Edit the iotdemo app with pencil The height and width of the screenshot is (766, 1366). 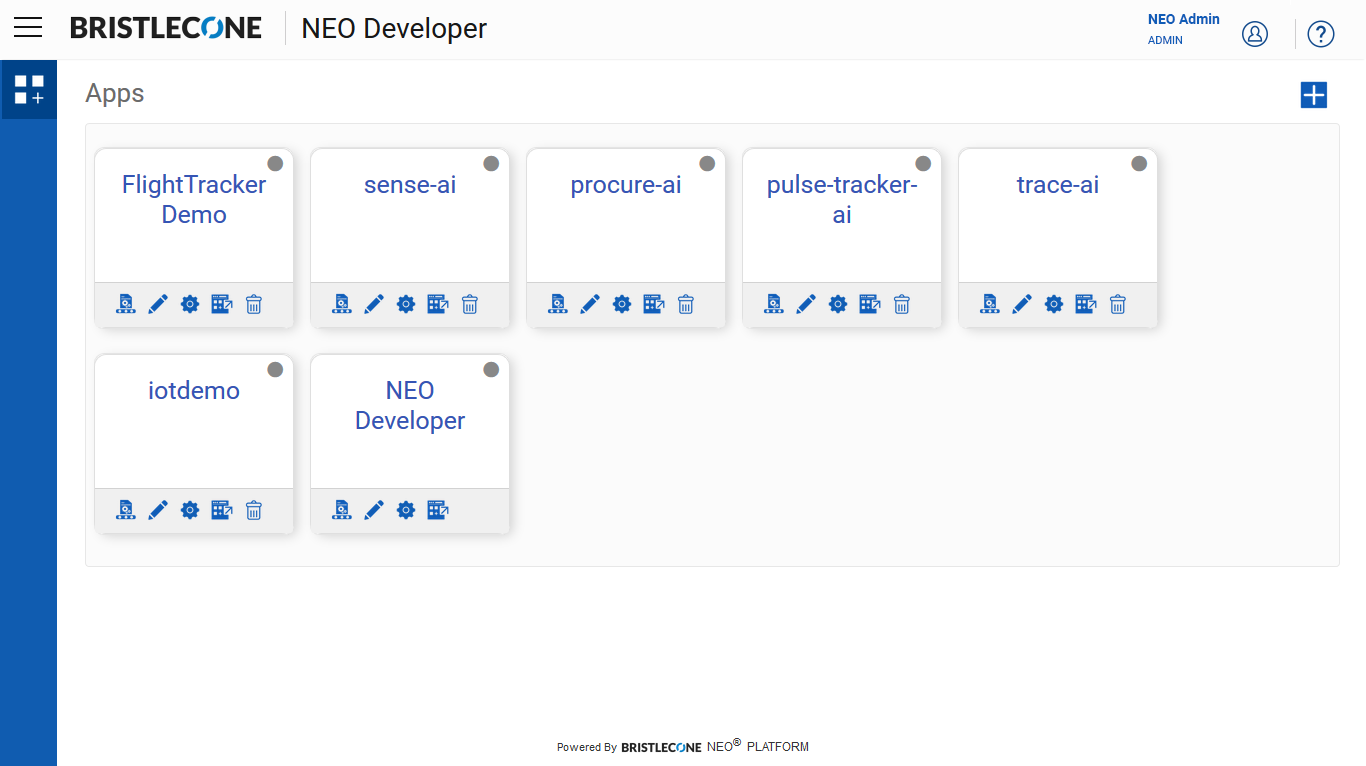[158, 510]
